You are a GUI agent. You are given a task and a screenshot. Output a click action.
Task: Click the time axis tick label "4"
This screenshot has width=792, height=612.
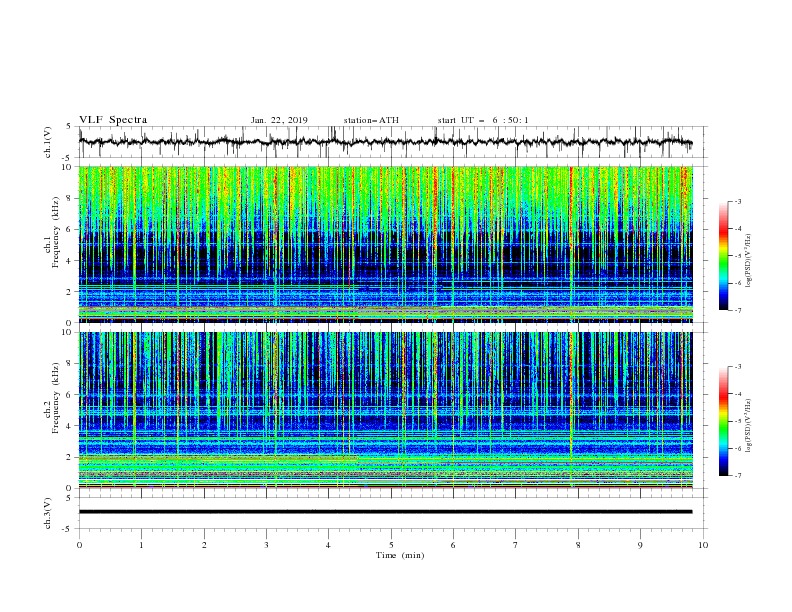(328, 545)
